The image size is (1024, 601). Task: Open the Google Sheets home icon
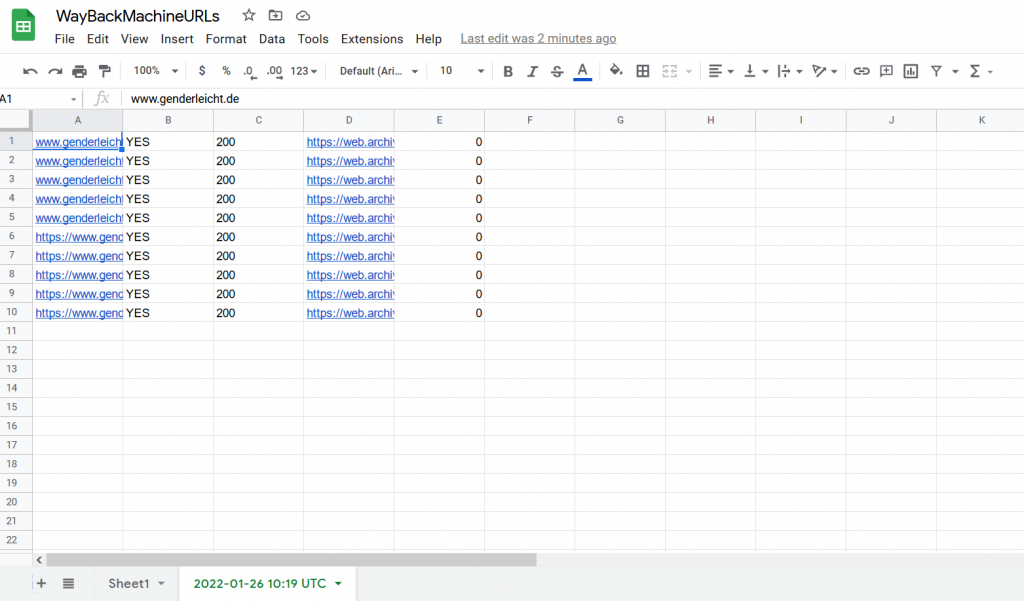[24, 25]
